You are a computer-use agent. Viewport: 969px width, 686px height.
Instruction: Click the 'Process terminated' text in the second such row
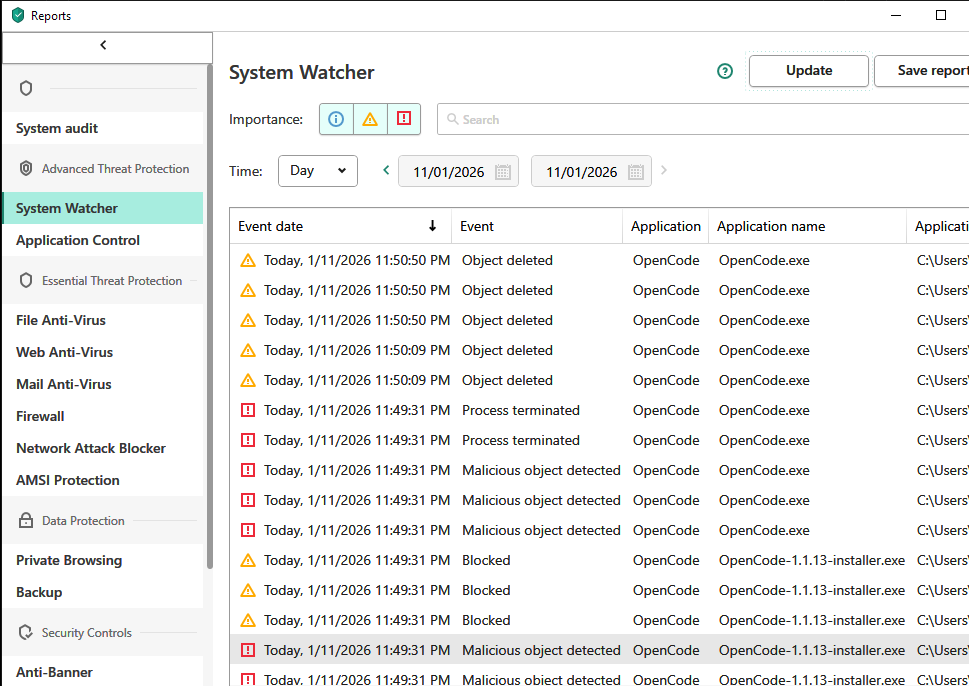(521, 441)
